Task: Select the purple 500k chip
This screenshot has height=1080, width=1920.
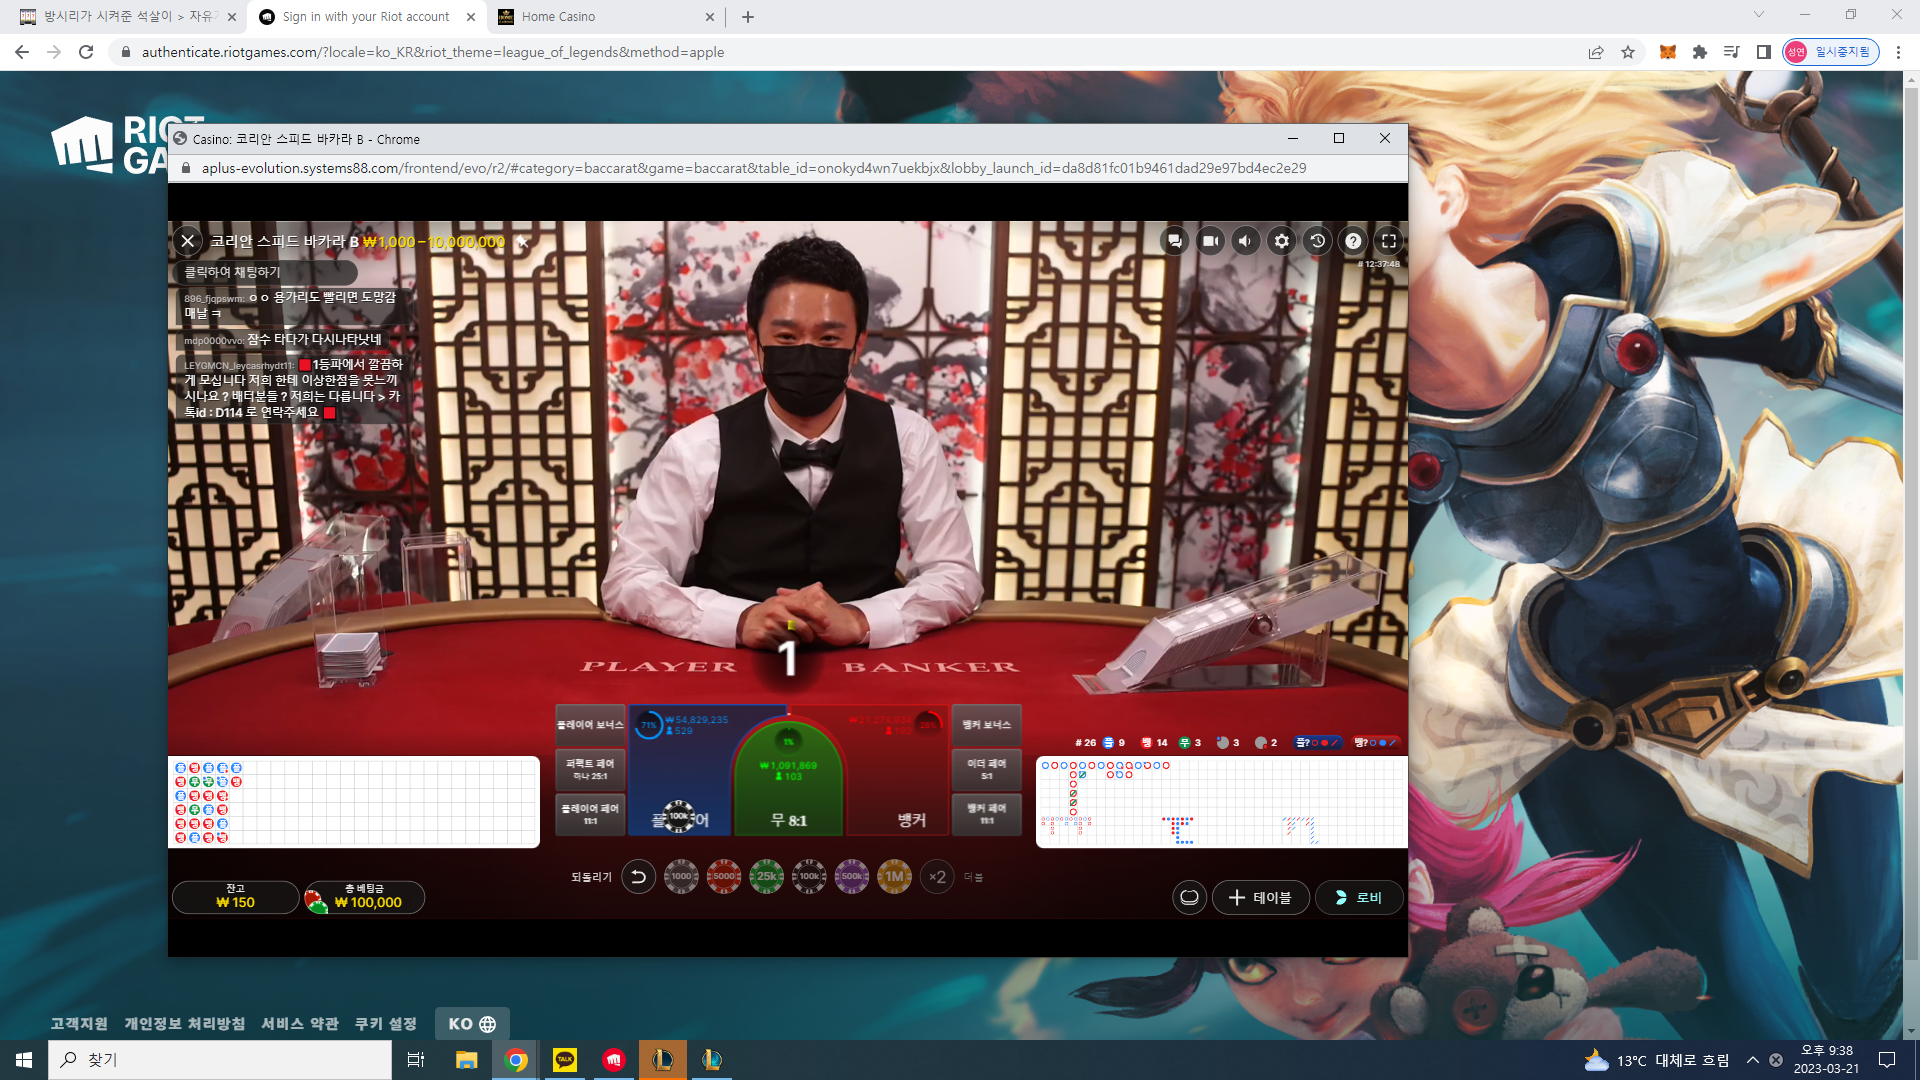Action: [852, 877]
